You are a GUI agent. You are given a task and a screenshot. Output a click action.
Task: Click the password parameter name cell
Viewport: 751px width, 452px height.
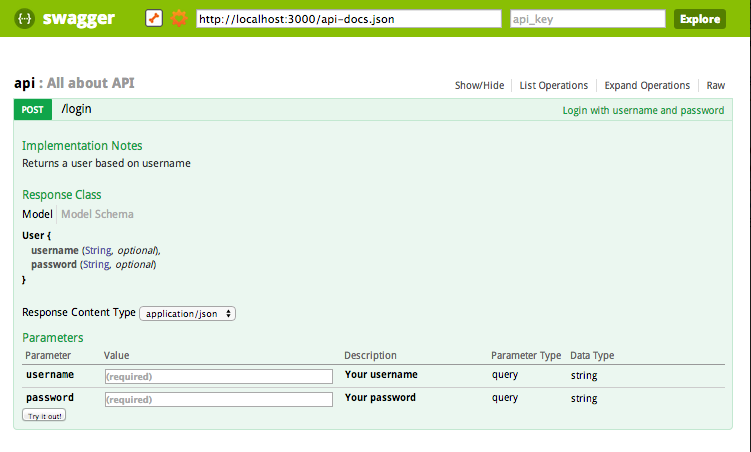point(50,397)
